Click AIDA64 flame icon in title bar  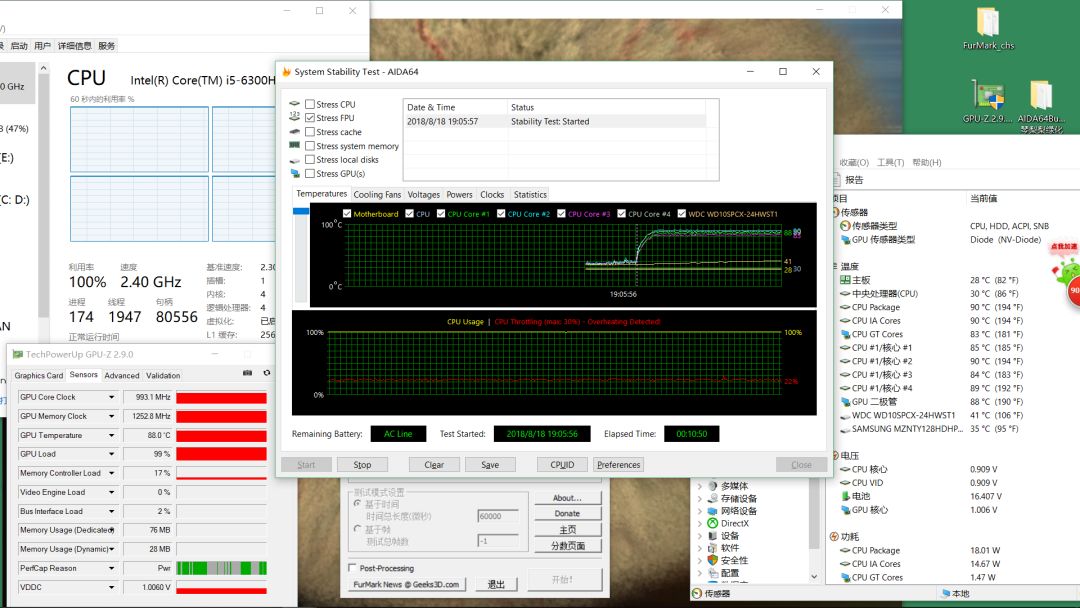click(287, 72)
